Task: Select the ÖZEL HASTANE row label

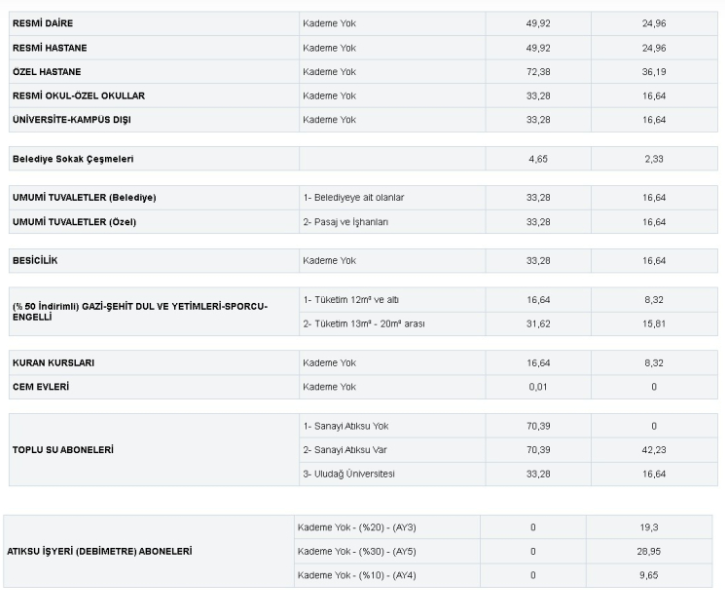Action: pos(48,72)
